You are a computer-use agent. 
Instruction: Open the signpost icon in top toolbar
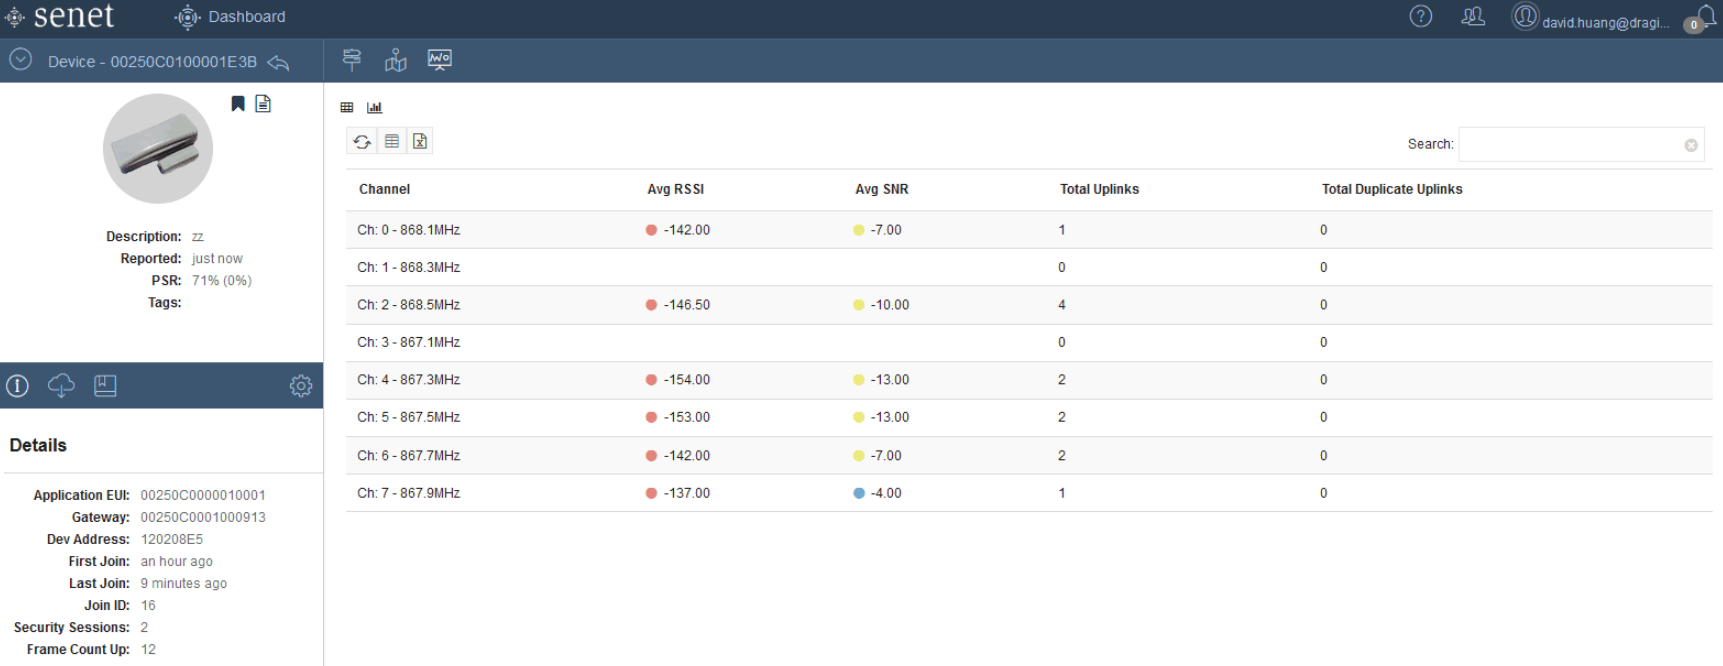point(352,60)
